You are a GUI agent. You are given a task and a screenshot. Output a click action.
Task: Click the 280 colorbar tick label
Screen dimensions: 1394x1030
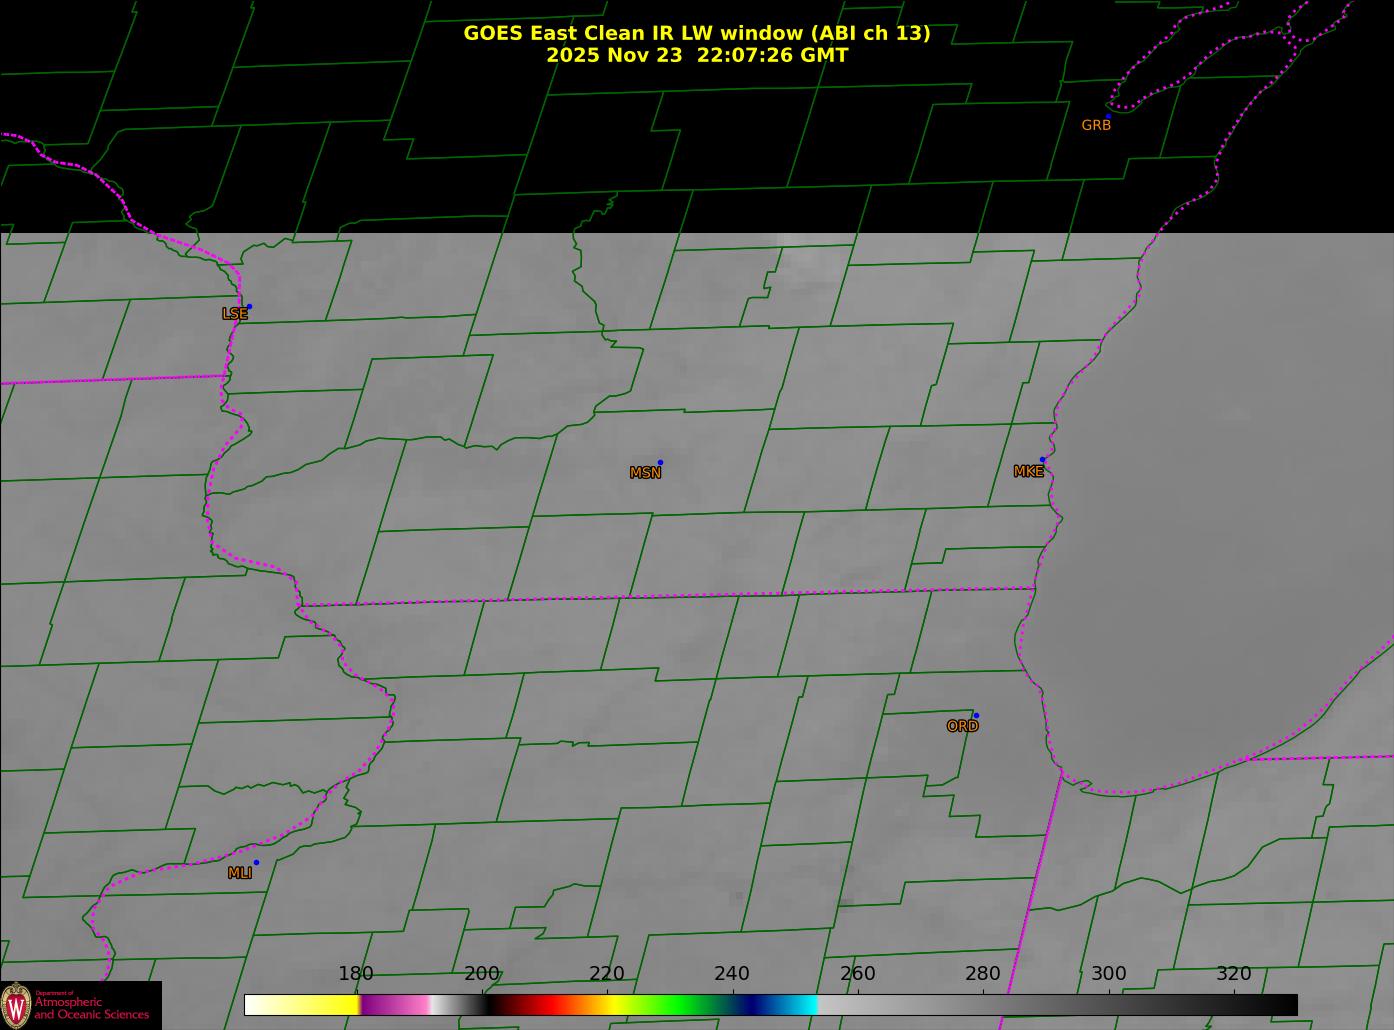(x=983, y=974)
